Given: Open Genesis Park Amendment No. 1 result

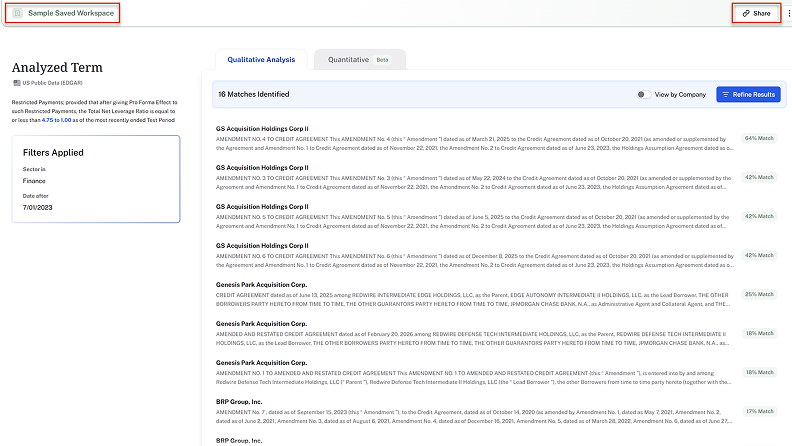Looking at the screenshot, I should point(475,372).
